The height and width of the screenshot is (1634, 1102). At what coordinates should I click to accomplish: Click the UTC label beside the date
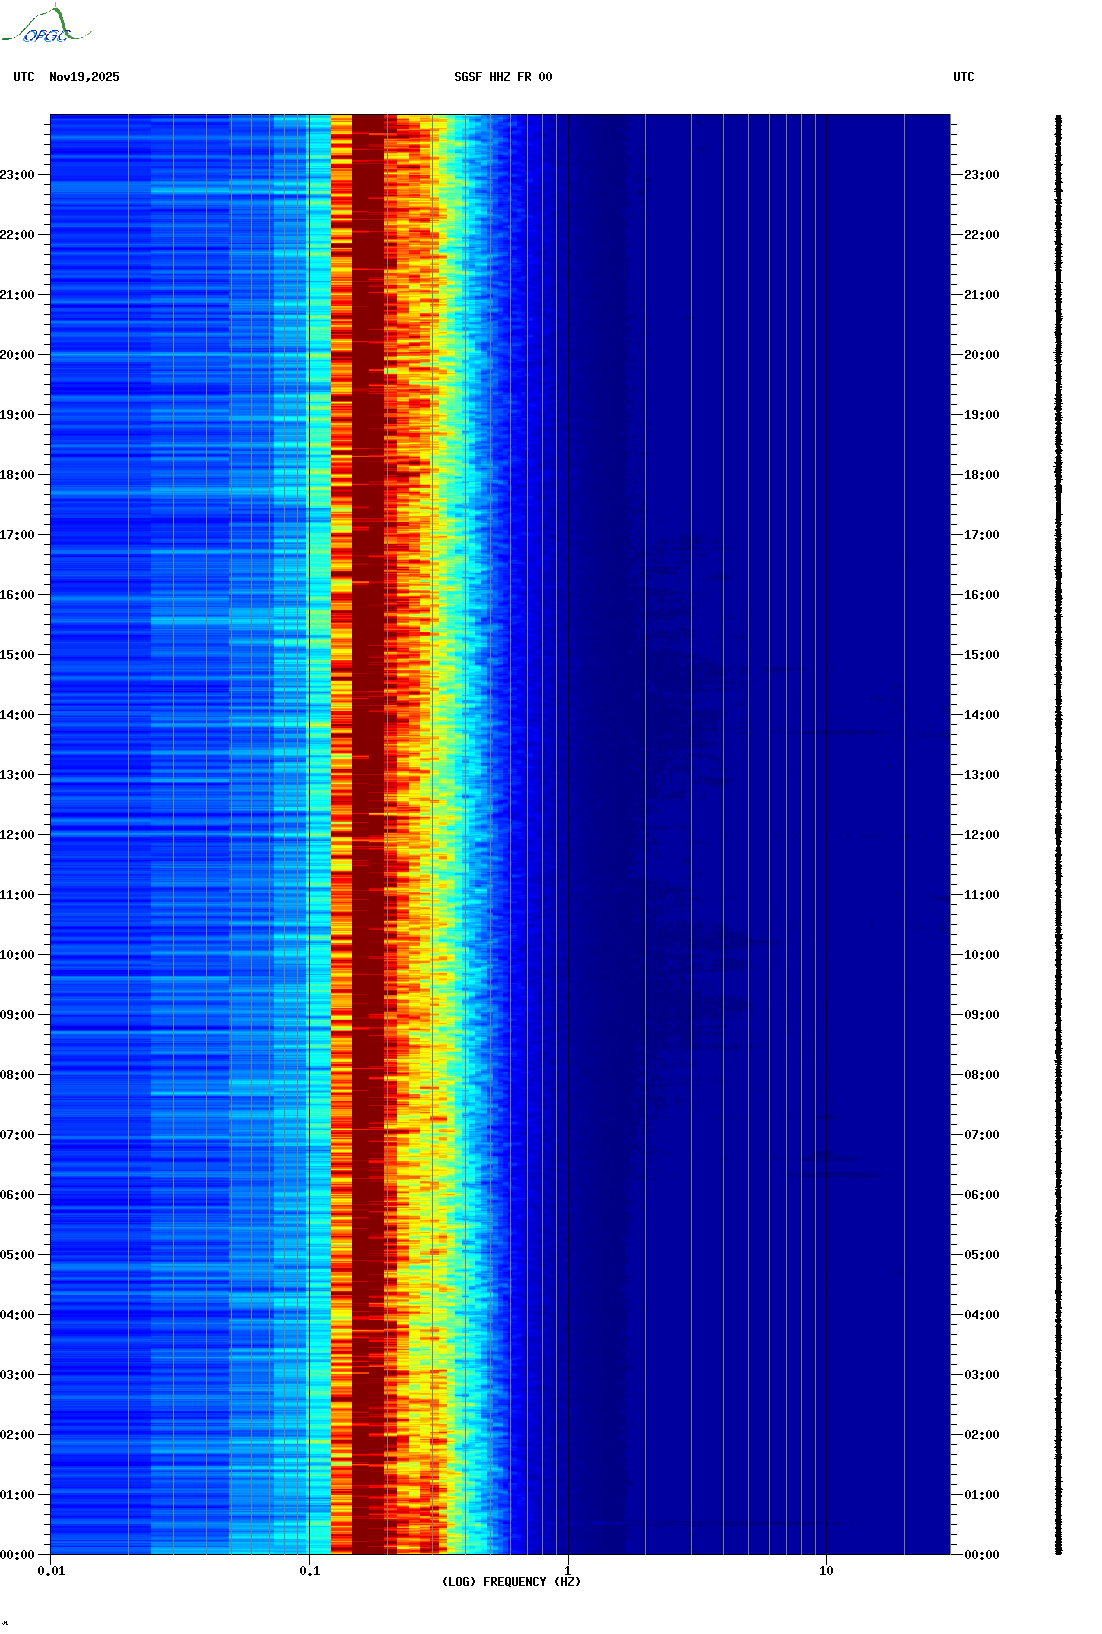click(24, 77)
